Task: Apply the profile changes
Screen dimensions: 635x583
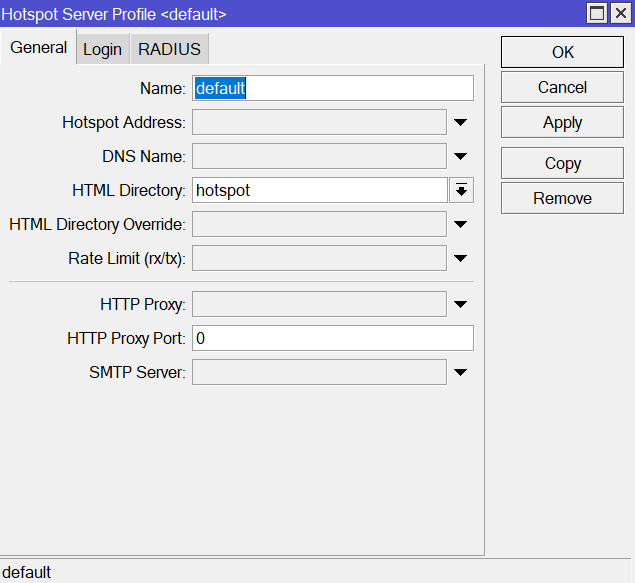Action: [x=562, y=122]
